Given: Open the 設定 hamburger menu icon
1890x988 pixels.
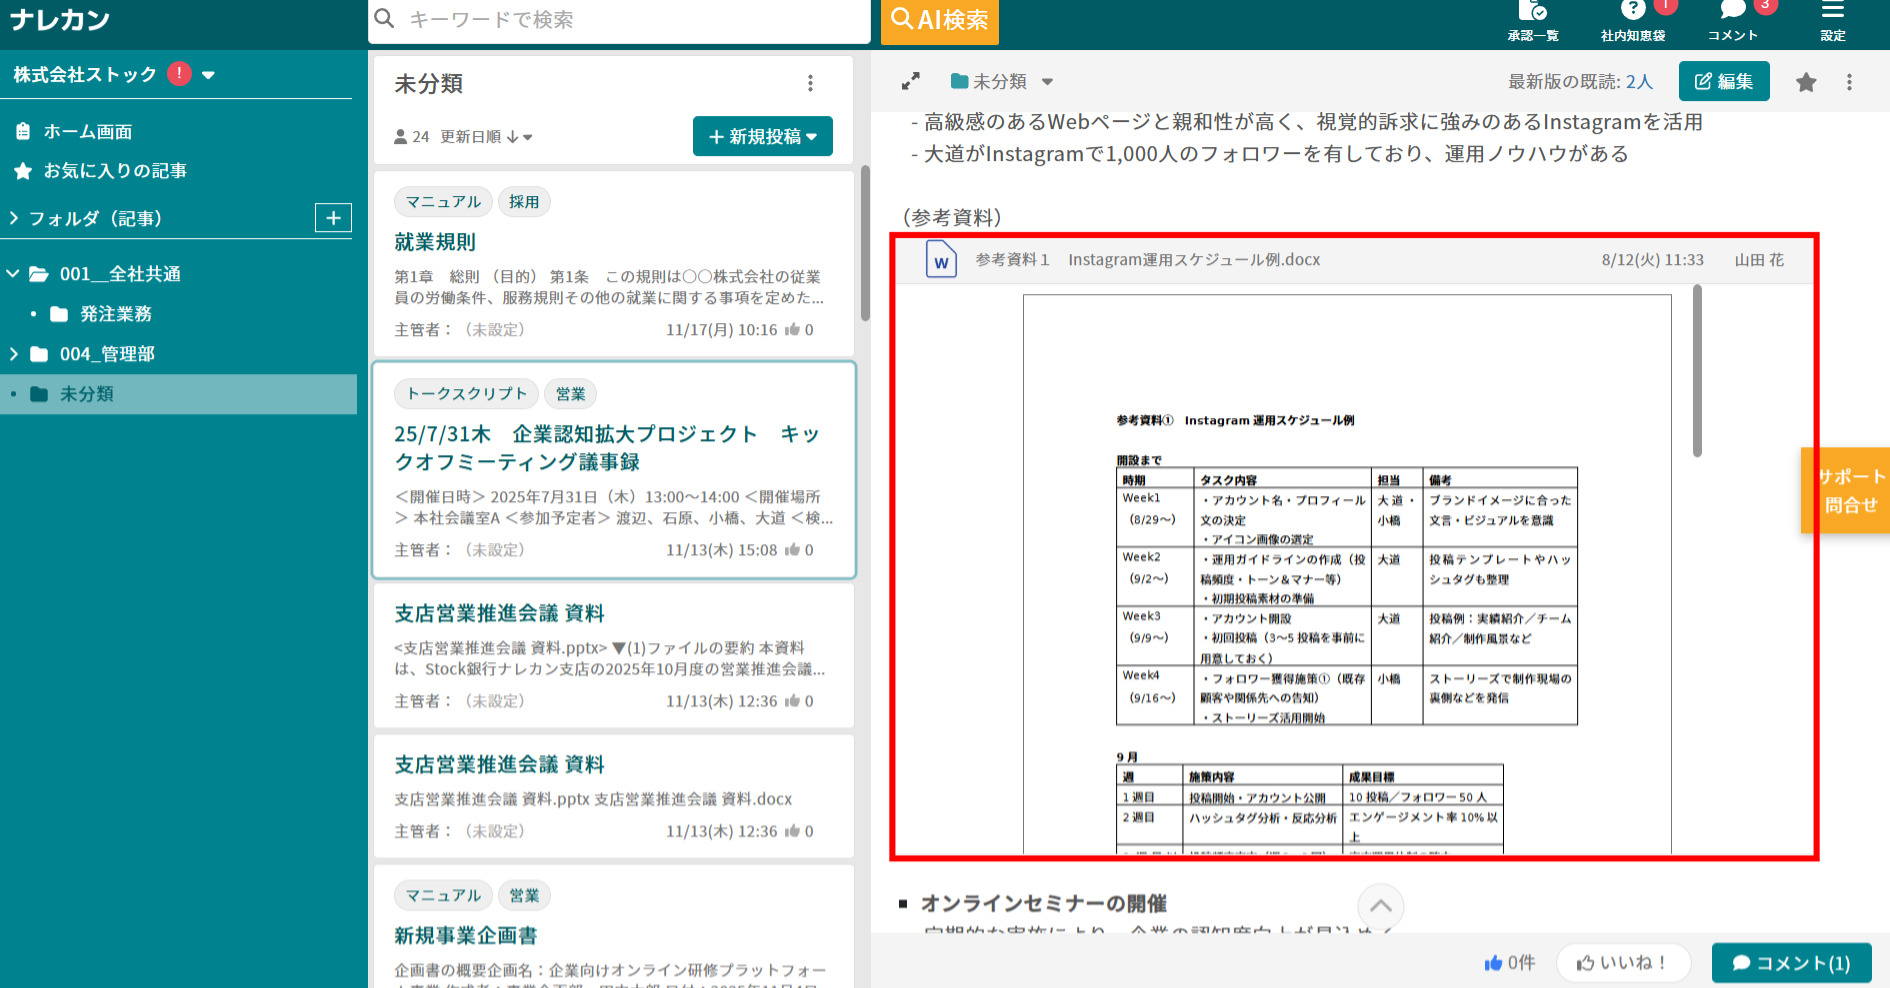Looking at the screenshot, I should click(x=1832, y=15).
